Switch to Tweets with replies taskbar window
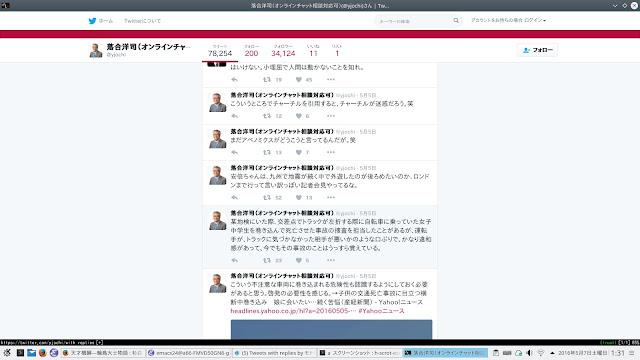This screenshot has height=360, width=640. (x=274, y=353)
